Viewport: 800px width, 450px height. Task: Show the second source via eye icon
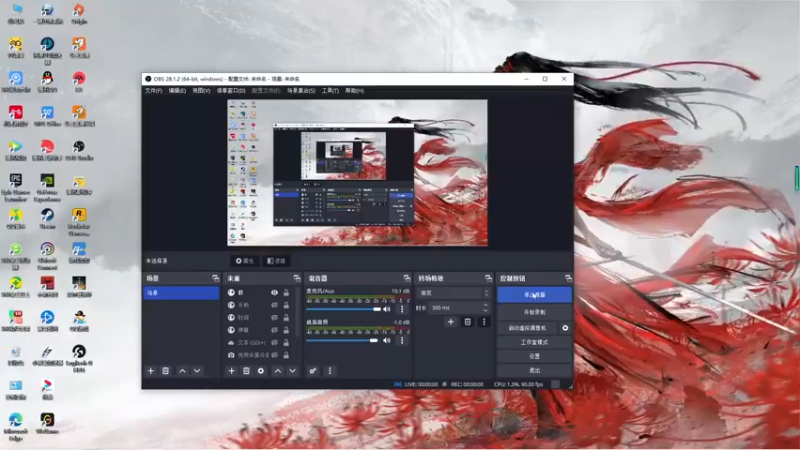coord(274,305)
